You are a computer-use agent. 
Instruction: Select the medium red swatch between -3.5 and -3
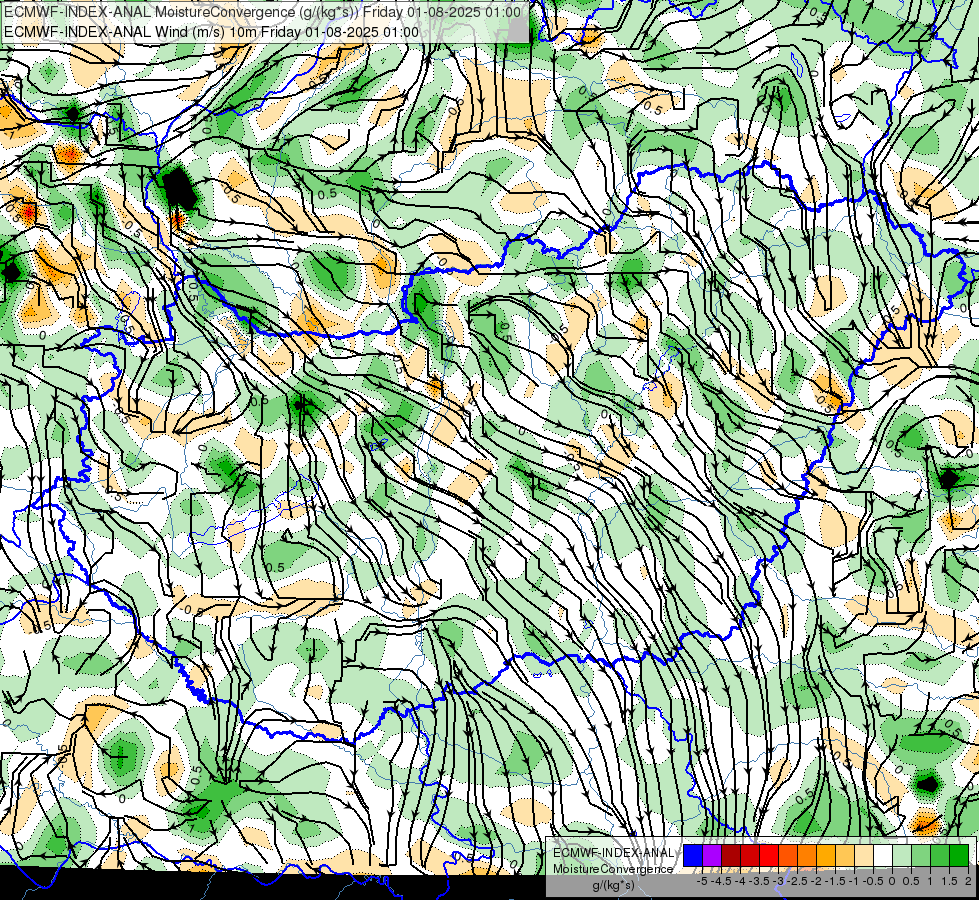click(x=750, y=856)
